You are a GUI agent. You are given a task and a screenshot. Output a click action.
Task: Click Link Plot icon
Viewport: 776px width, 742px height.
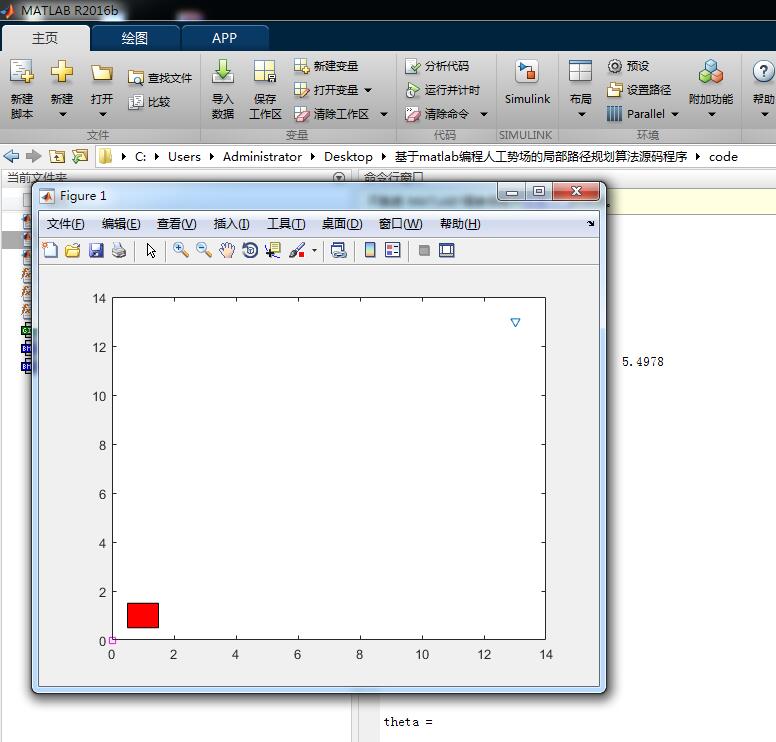pyautogui.click(x=339, y=250)
